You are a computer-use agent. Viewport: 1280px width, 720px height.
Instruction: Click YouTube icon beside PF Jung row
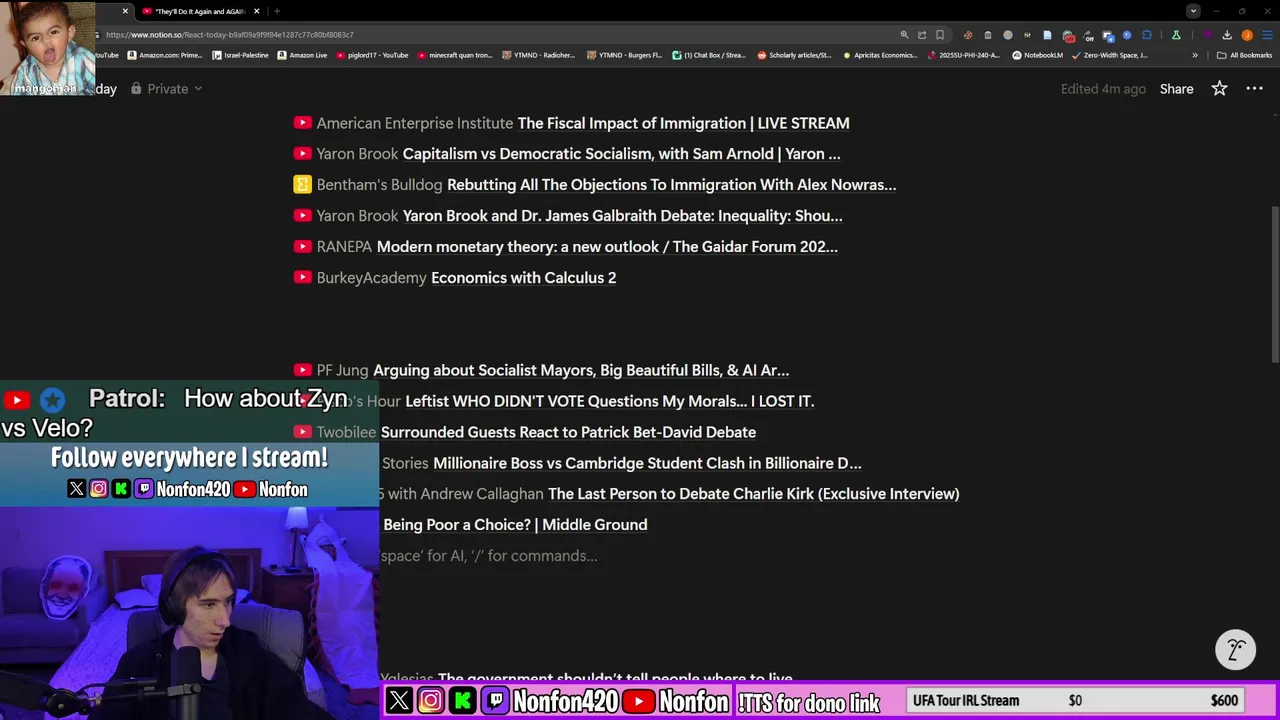pyautogui.click(x=302, y=370)
